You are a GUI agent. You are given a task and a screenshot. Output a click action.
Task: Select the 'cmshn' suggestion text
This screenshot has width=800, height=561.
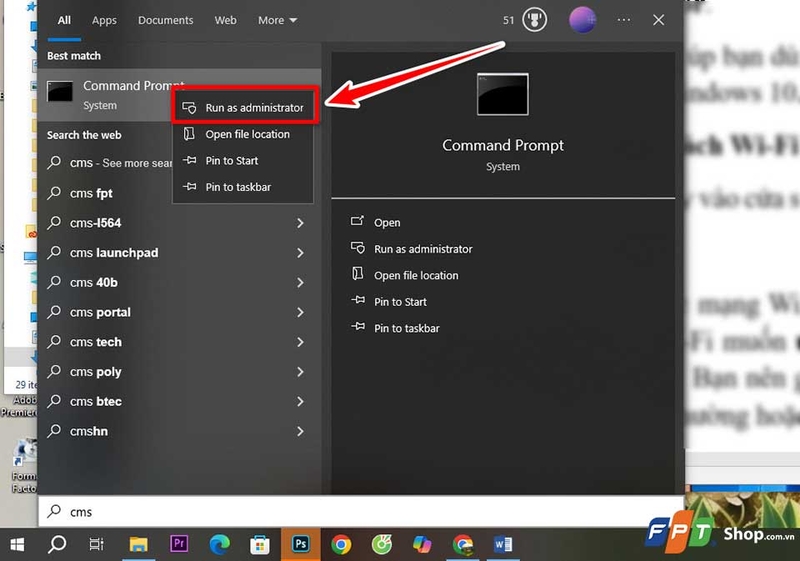[x=89, y=431]
